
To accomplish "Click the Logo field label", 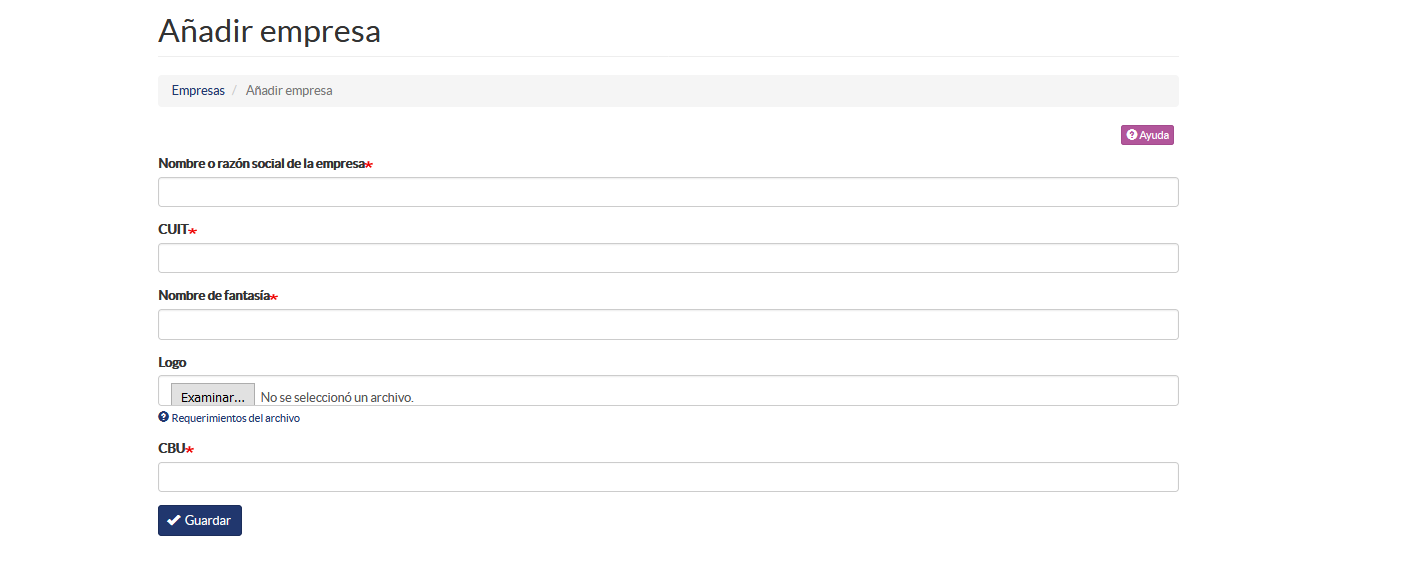I will pos(172,362).
